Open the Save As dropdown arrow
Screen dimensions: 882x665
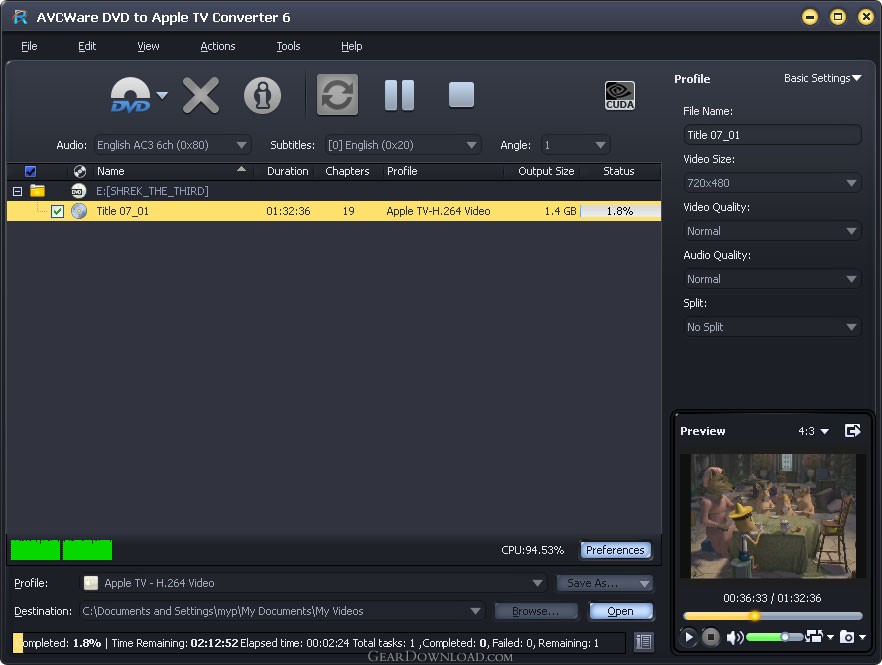[x=645, y=583]
